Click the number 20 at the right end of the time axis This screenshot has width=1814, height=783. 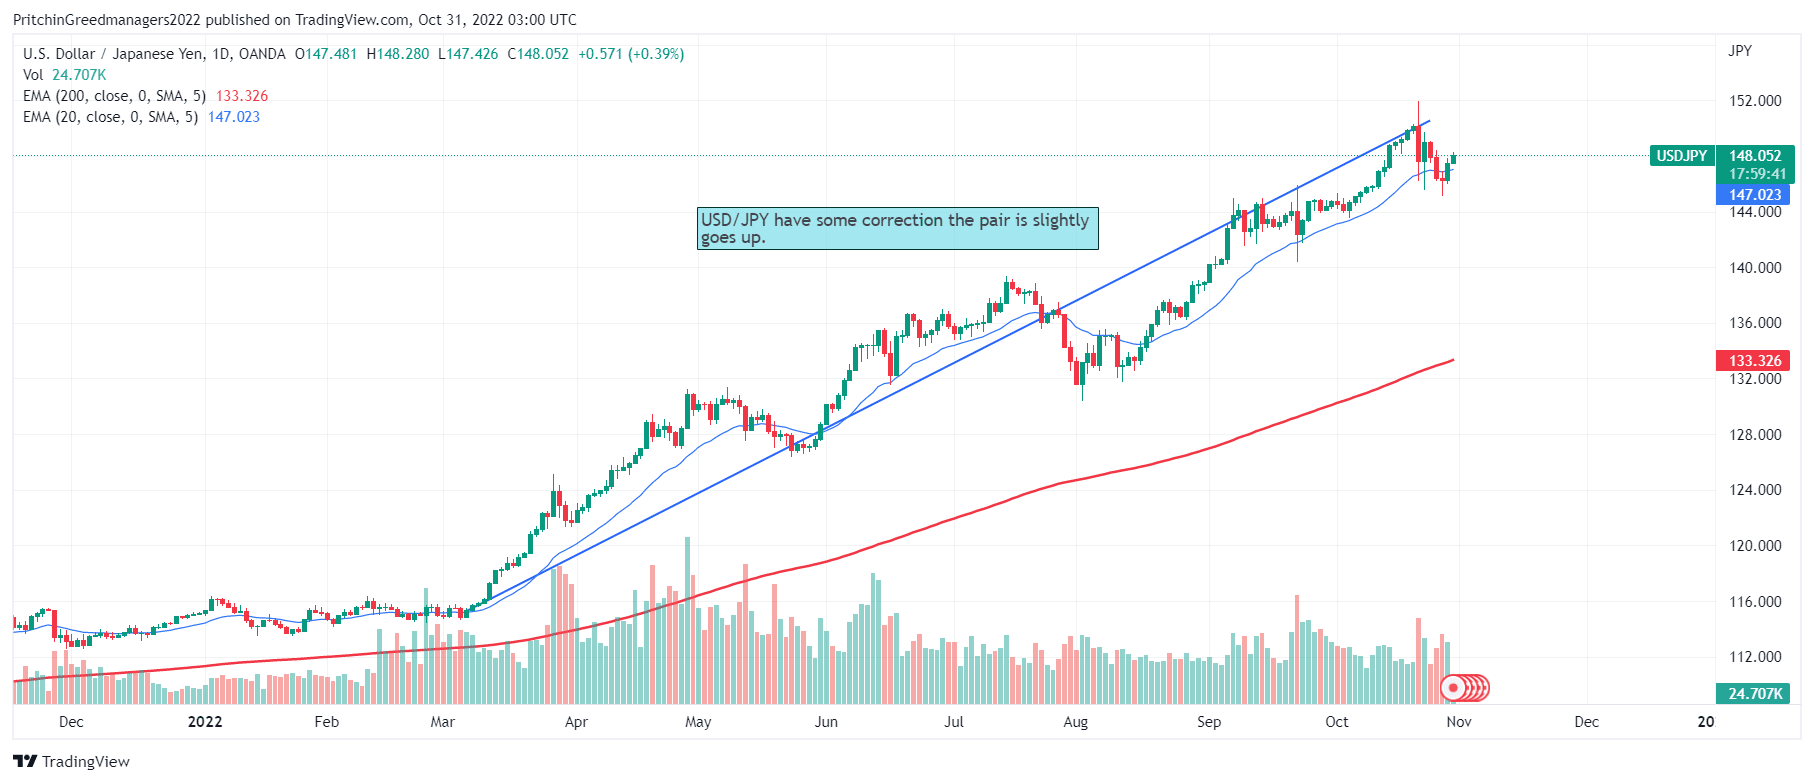point(1706,721)
